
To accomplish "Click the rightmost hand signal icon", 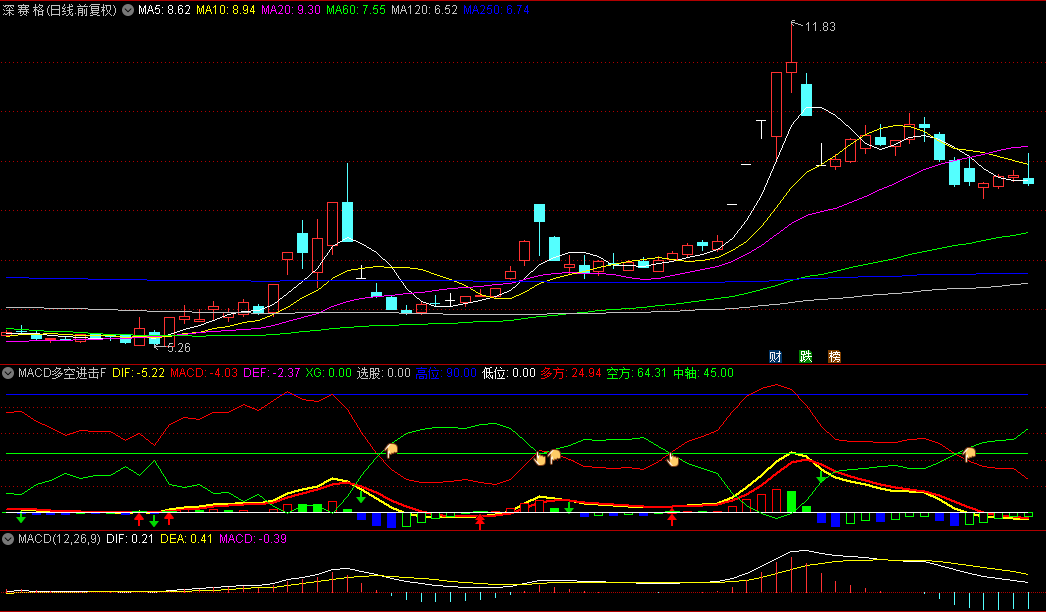I will [x=968, y=454].
